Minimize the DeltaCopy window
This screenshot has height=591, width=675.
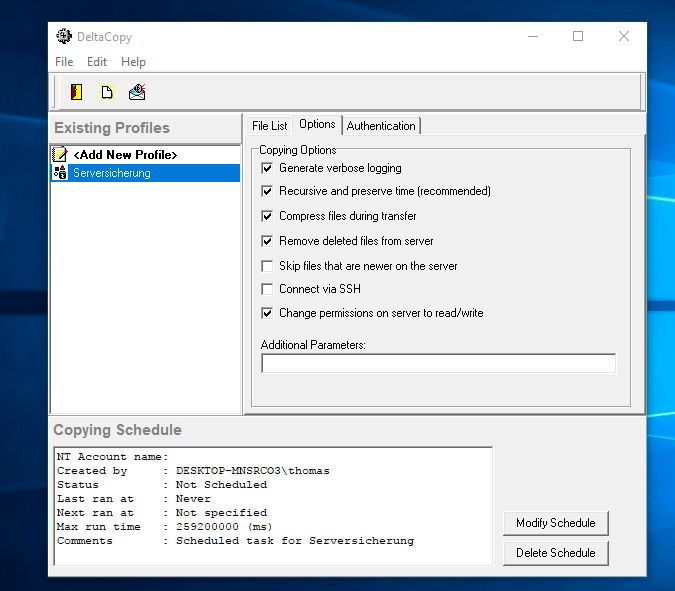pyautogui.click(x=533, y=36)
